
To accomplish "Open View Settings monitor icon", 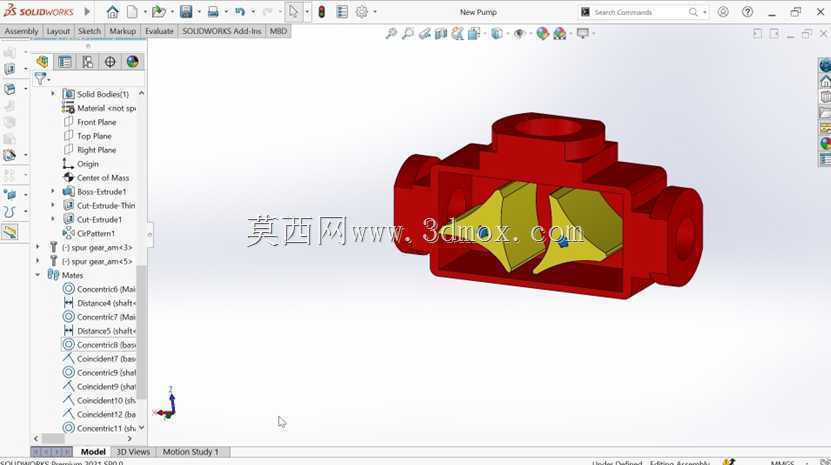I will pos(582,34).
